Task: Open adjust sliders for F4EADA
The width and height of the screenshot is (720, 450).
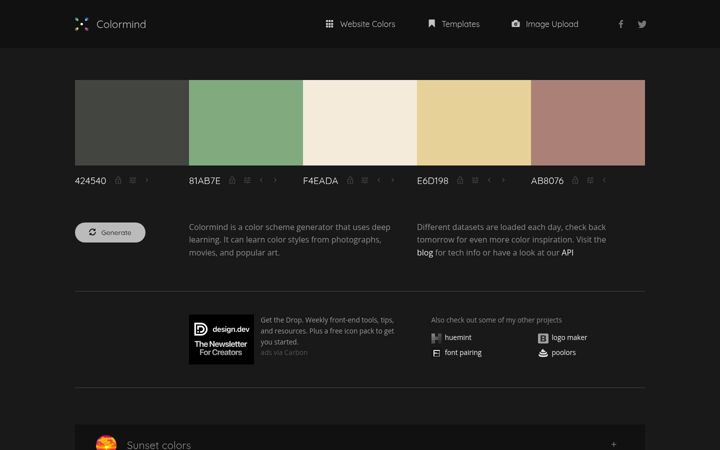Action: click(x=365, y=180)
